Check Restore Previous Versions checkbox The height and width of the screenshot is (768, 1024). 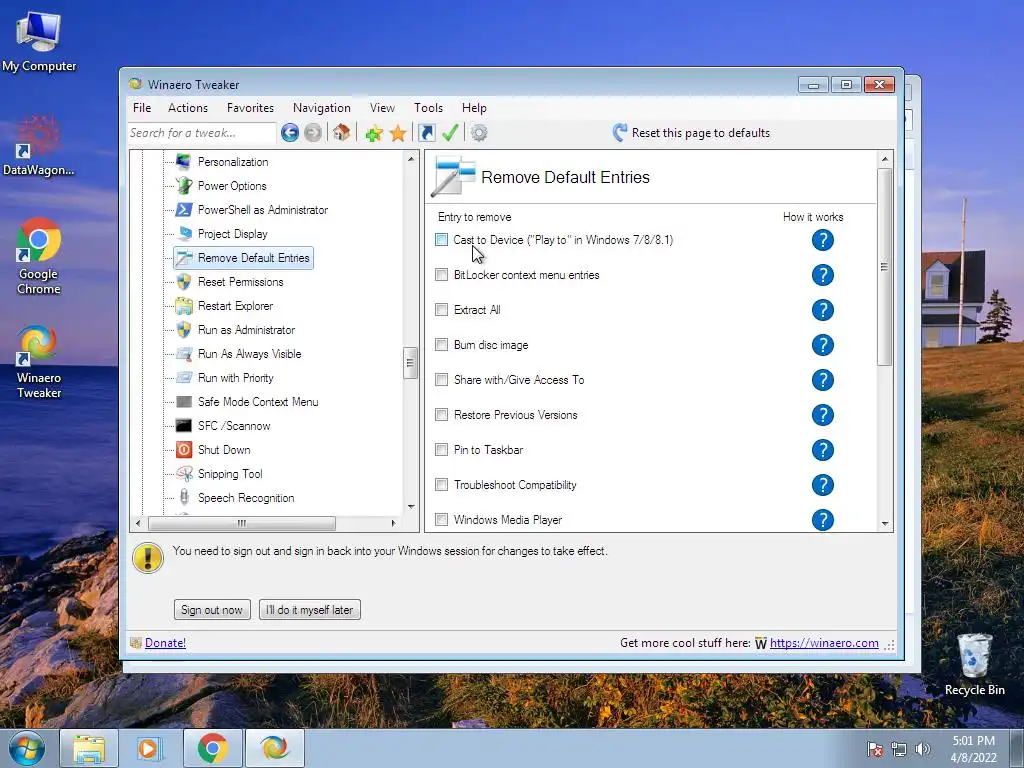pyautogui.click(x=441, y=415)
